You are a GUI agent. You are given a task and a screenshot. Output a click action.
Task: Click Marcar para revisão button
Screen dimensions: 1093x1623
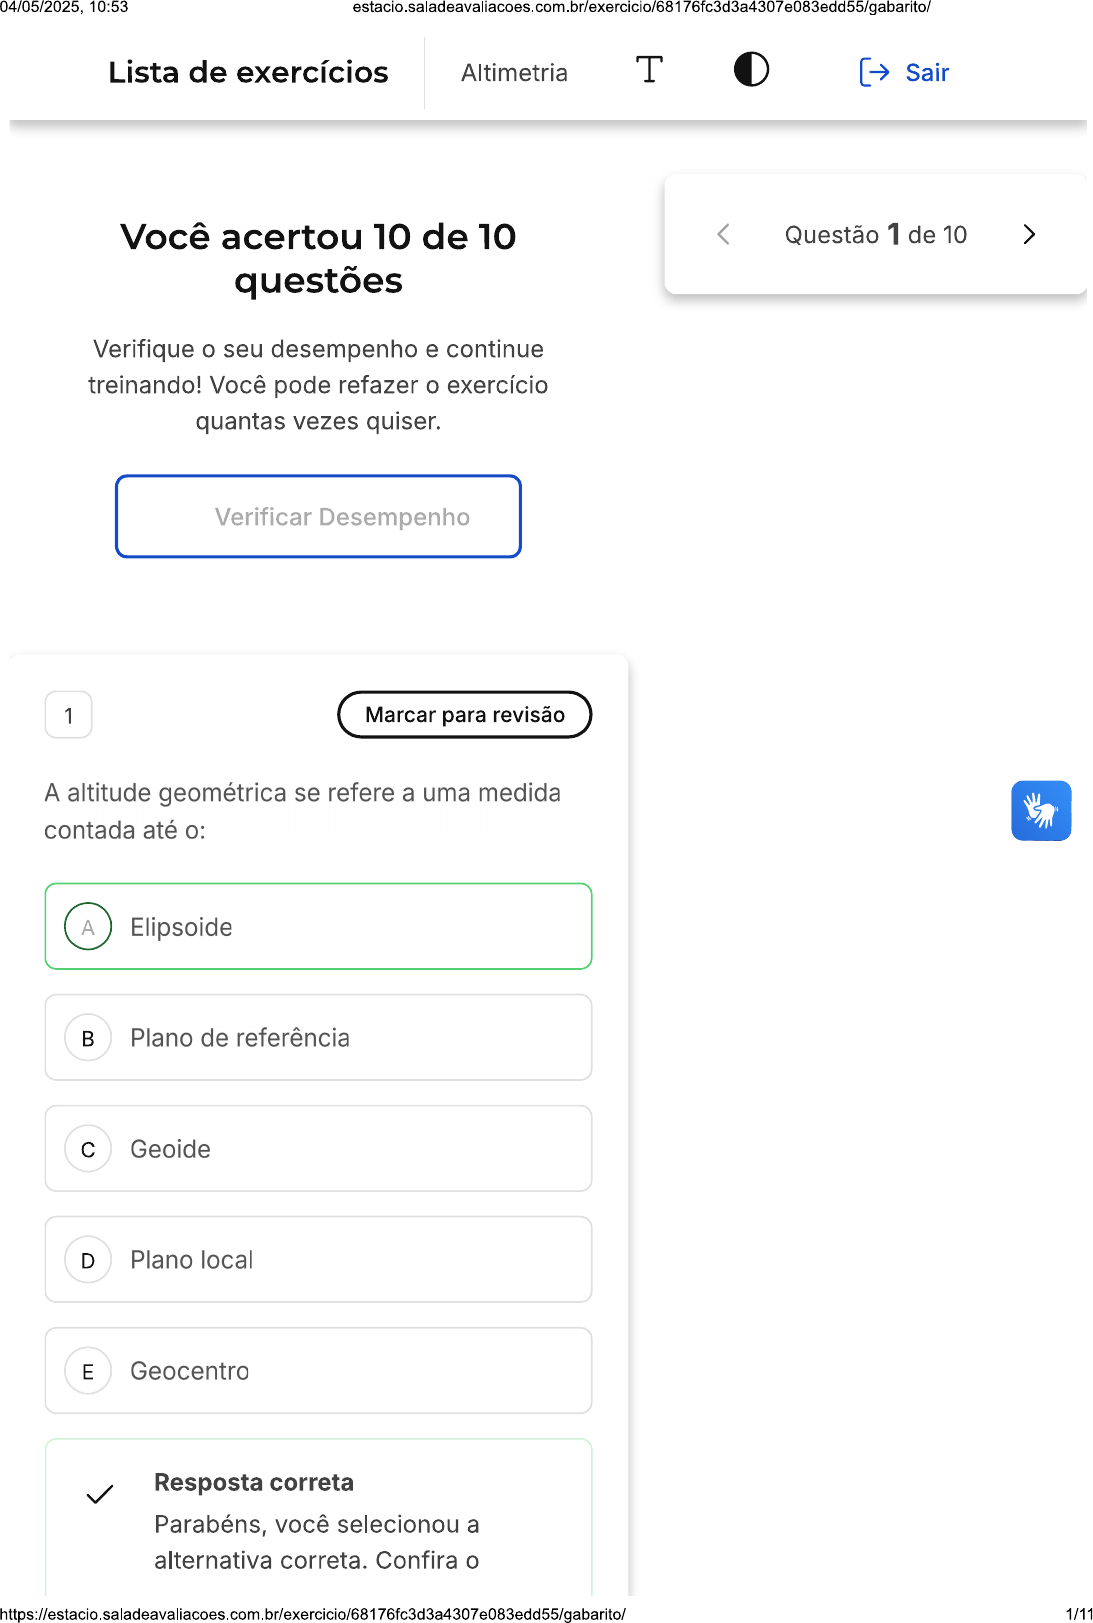(464, 715)
